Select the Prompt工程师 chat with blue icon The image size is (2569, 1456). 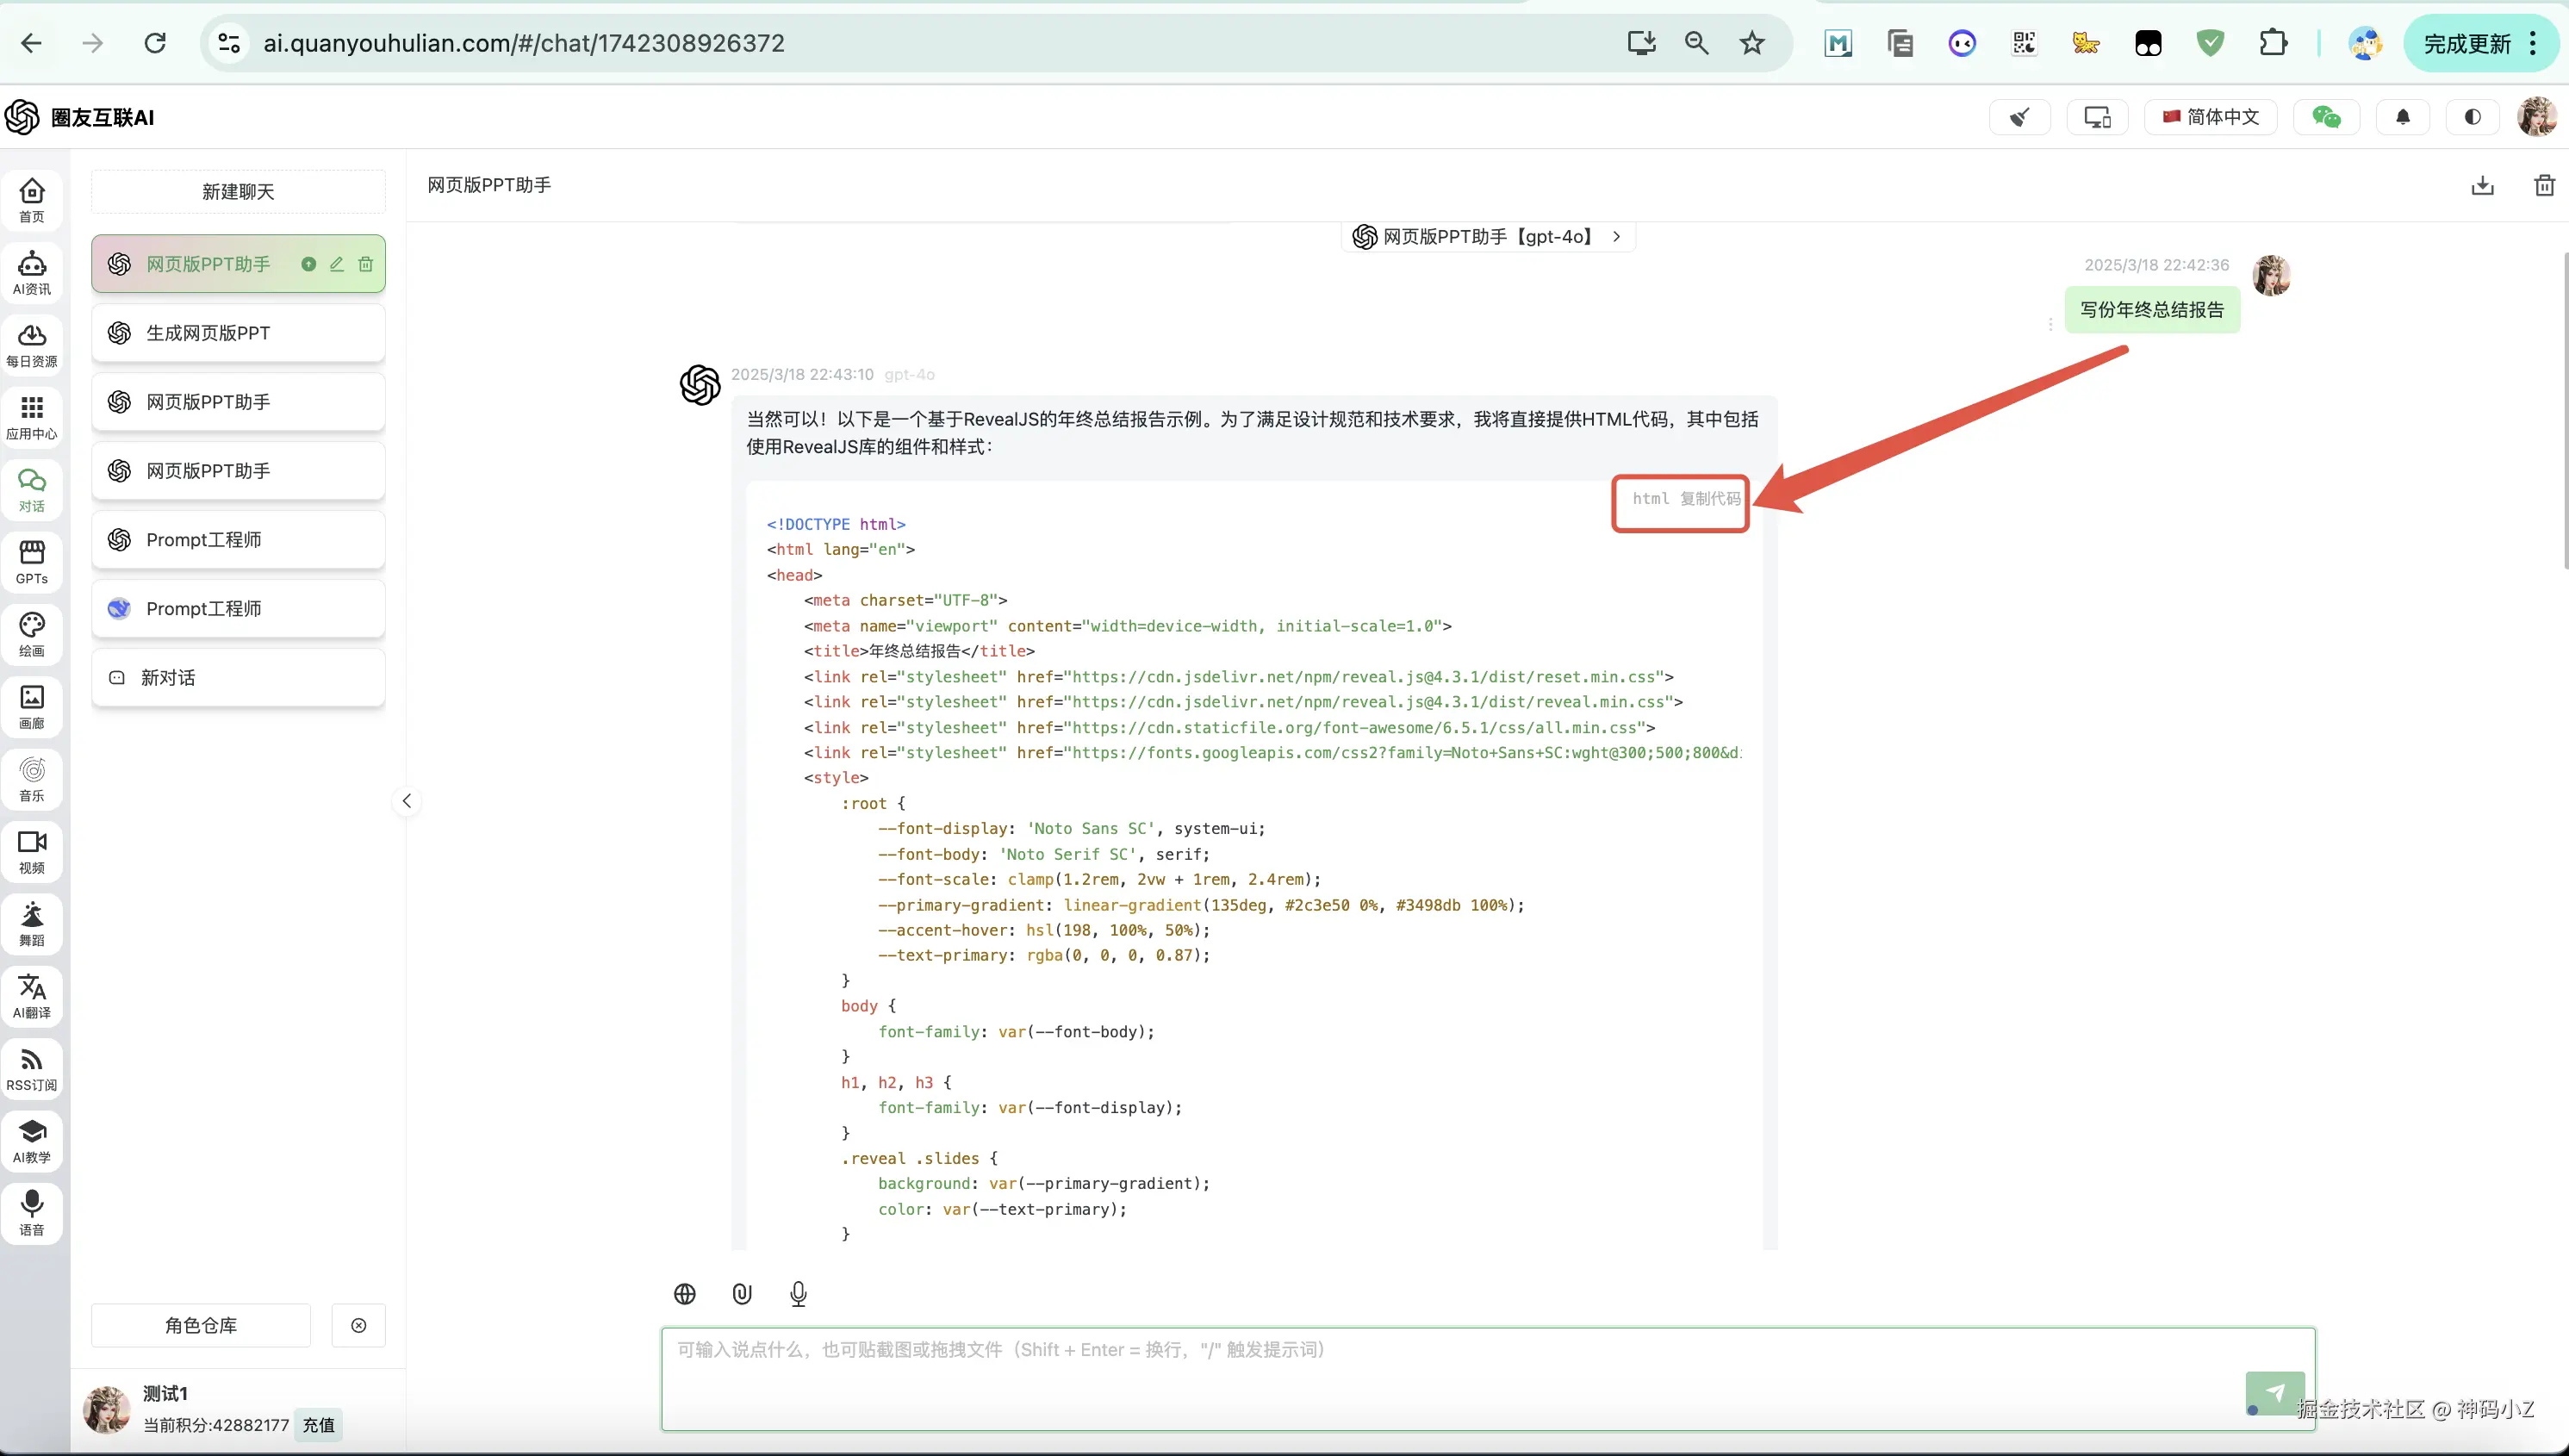click(x=238, y=609)
